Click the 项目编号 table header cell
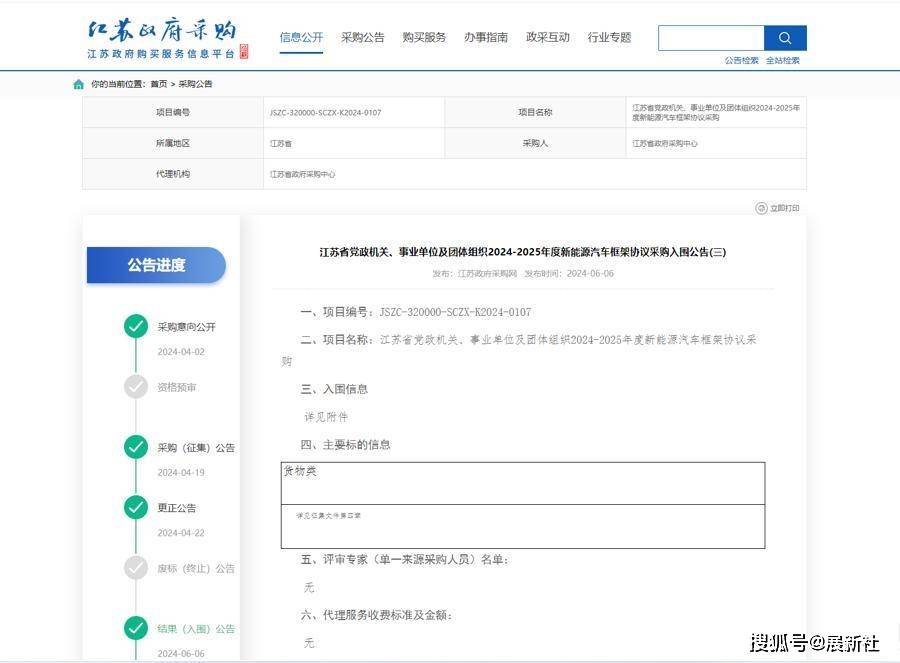 [173, 112]
